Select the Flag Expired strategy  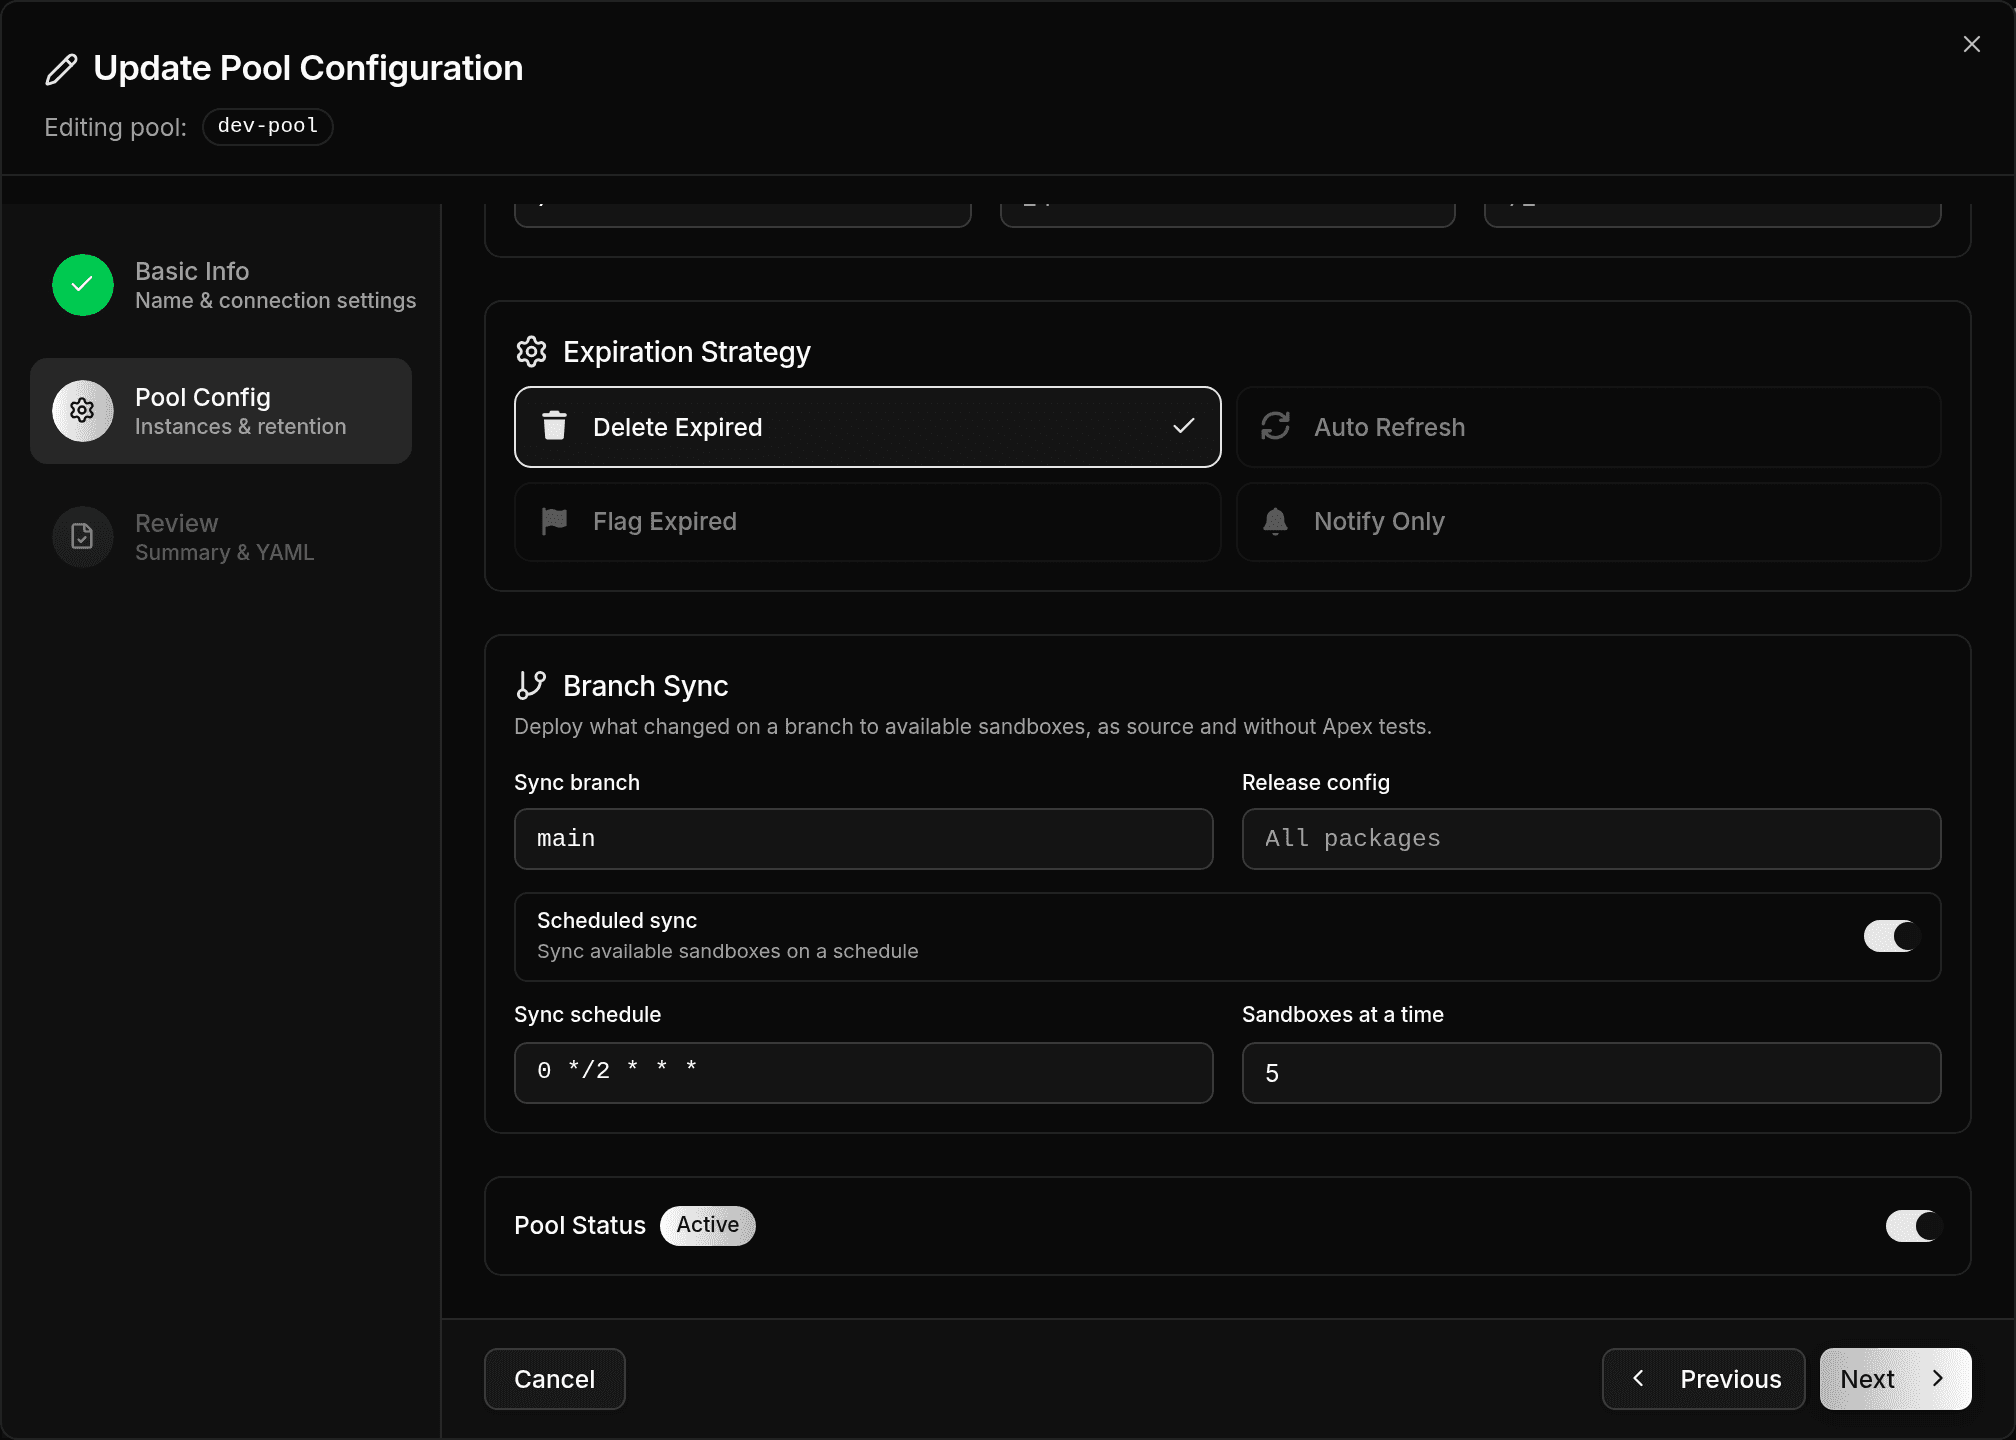(867, 522)
